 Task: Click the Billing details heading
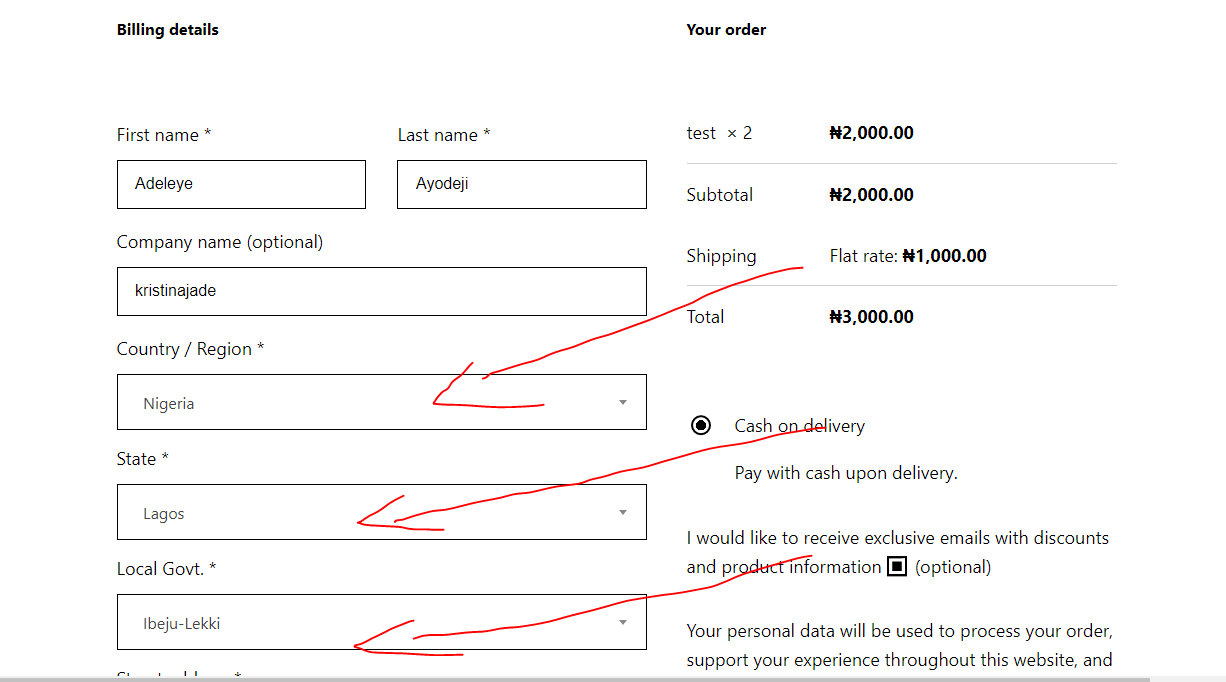click(168, 30)
